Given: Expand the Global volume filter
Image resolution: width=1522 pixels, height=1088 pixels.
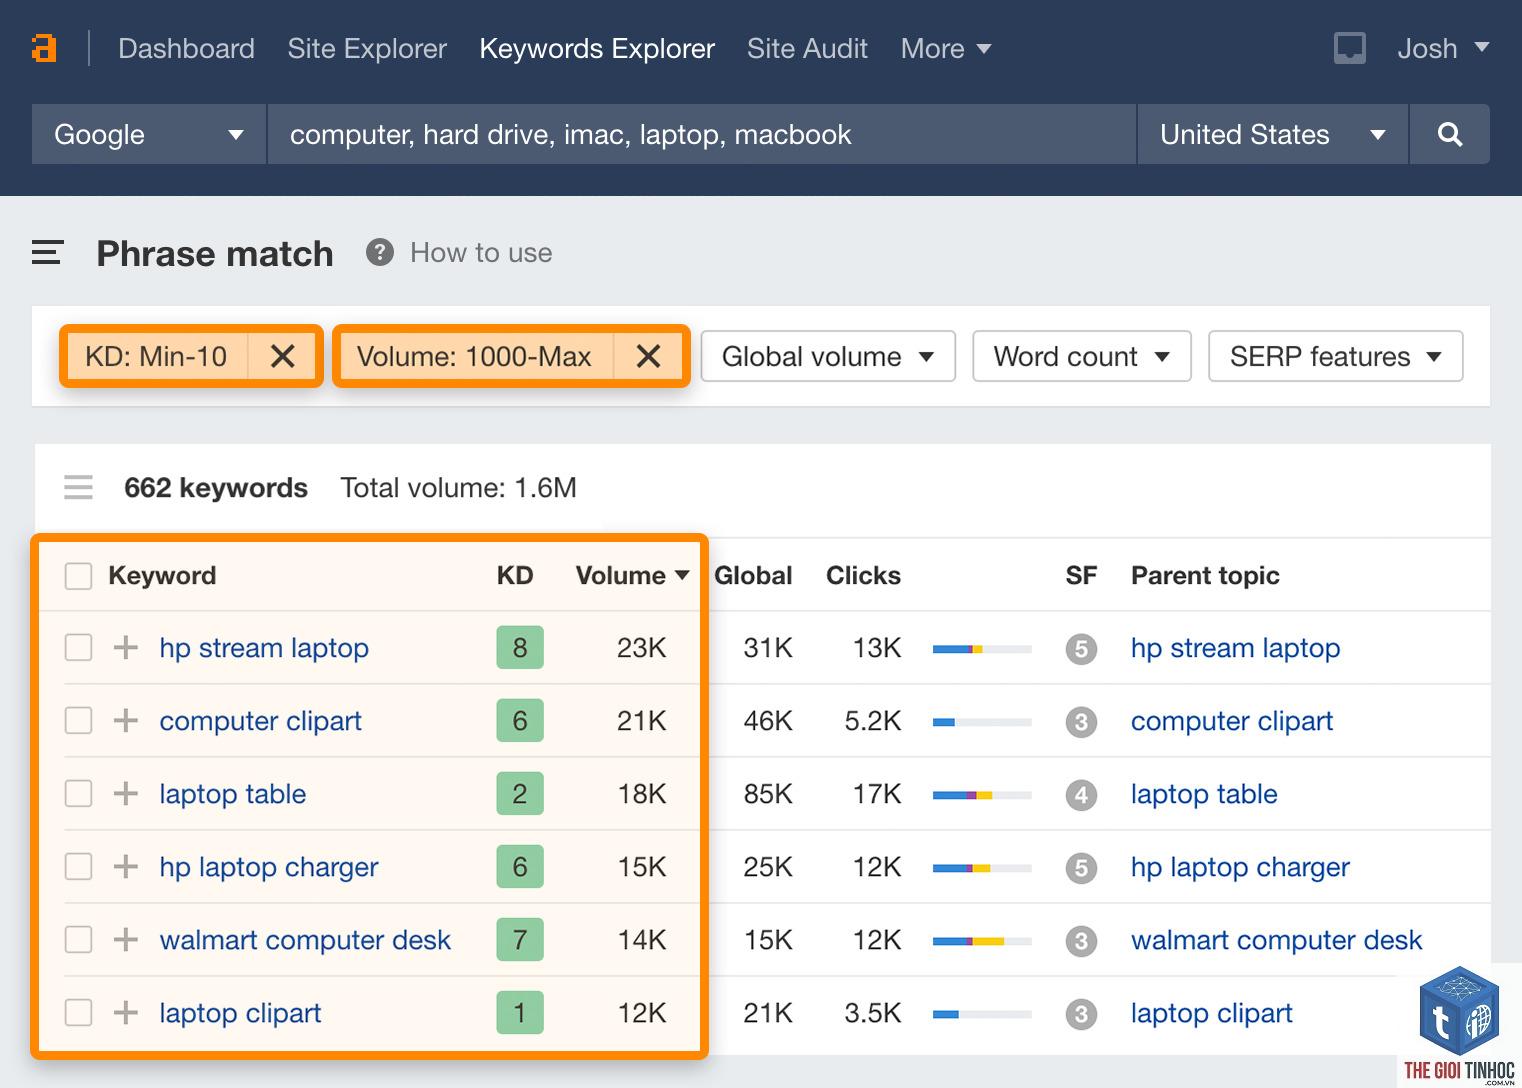Looking at the screenshot, I should pyautogui.click(x=828, y=356).
